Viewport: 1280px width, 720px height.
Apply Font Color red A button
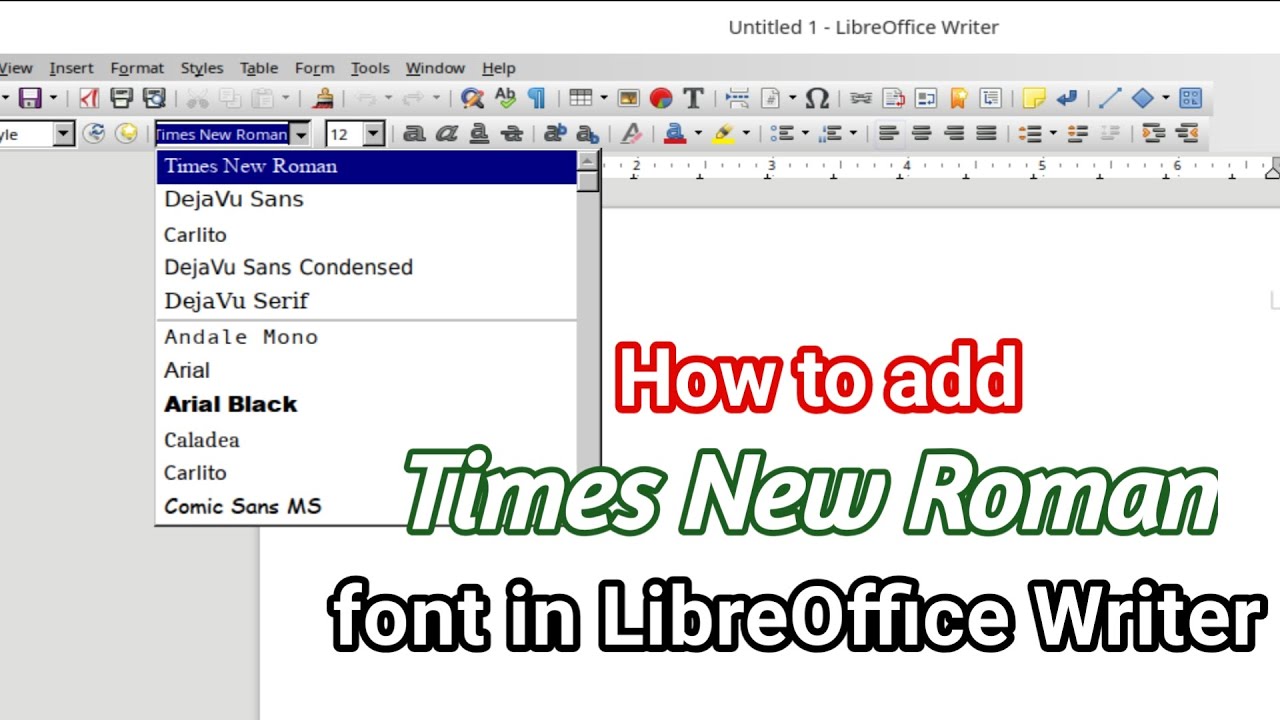pyautogui.click(x=675, y=133)
